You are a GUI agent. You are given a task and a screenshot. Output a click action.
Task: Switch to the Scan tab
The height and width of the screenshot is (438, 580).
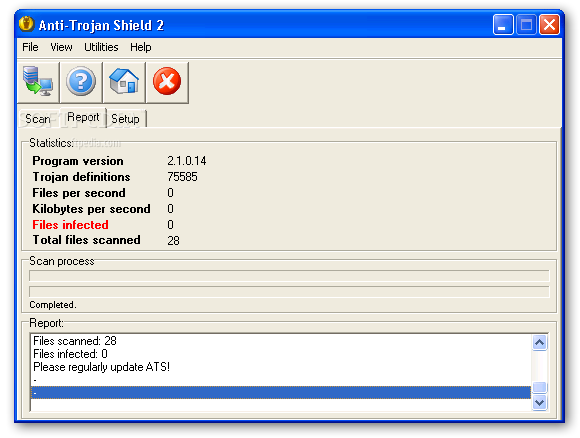(38, 119)
